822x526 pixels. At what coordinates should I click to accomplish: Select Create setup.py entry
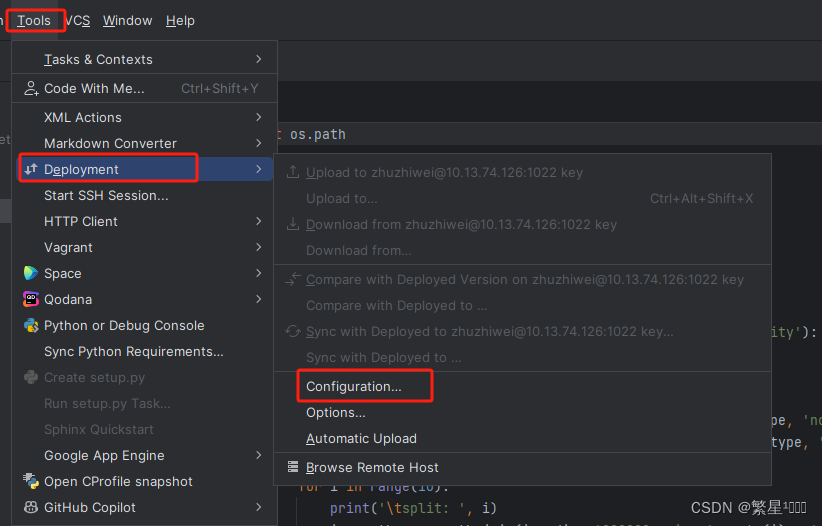click(x=145, y=378)
